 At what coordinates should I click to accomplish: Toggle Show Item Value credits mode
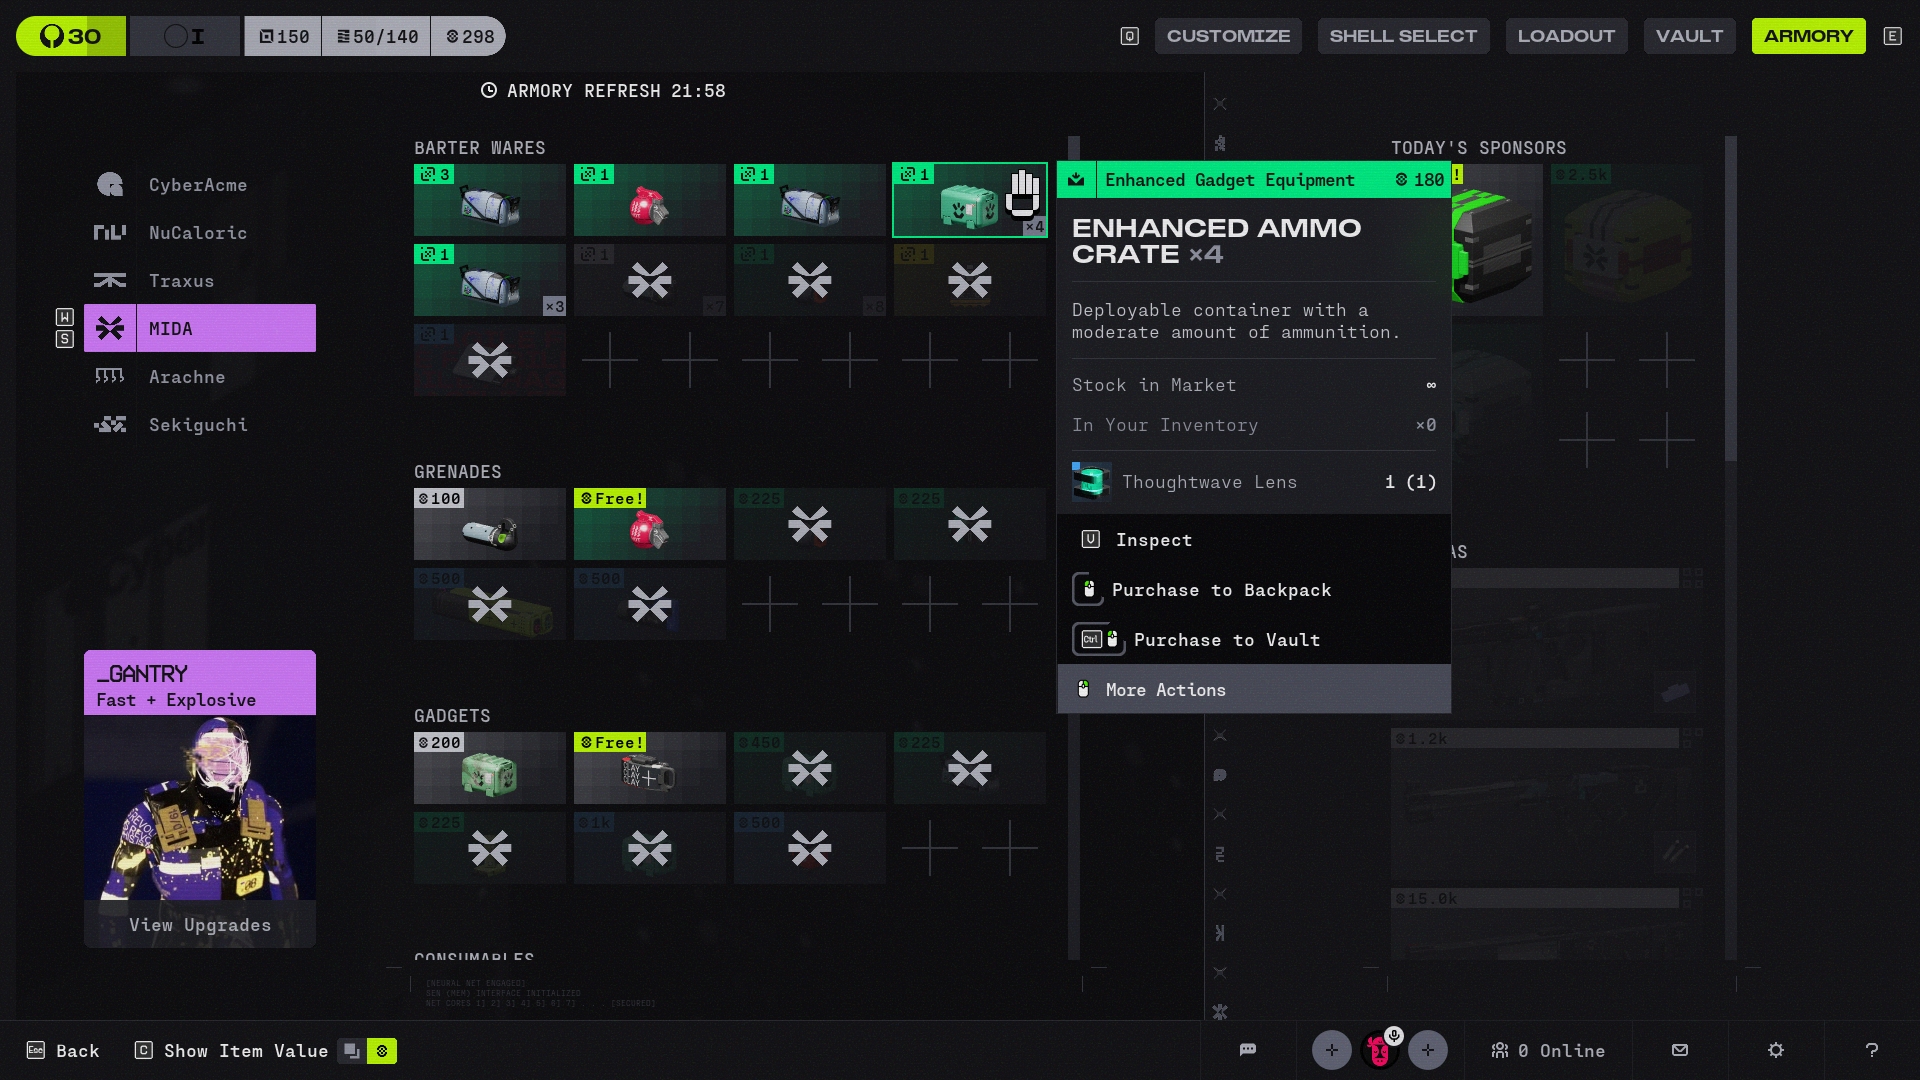(x=382, y=1051)
